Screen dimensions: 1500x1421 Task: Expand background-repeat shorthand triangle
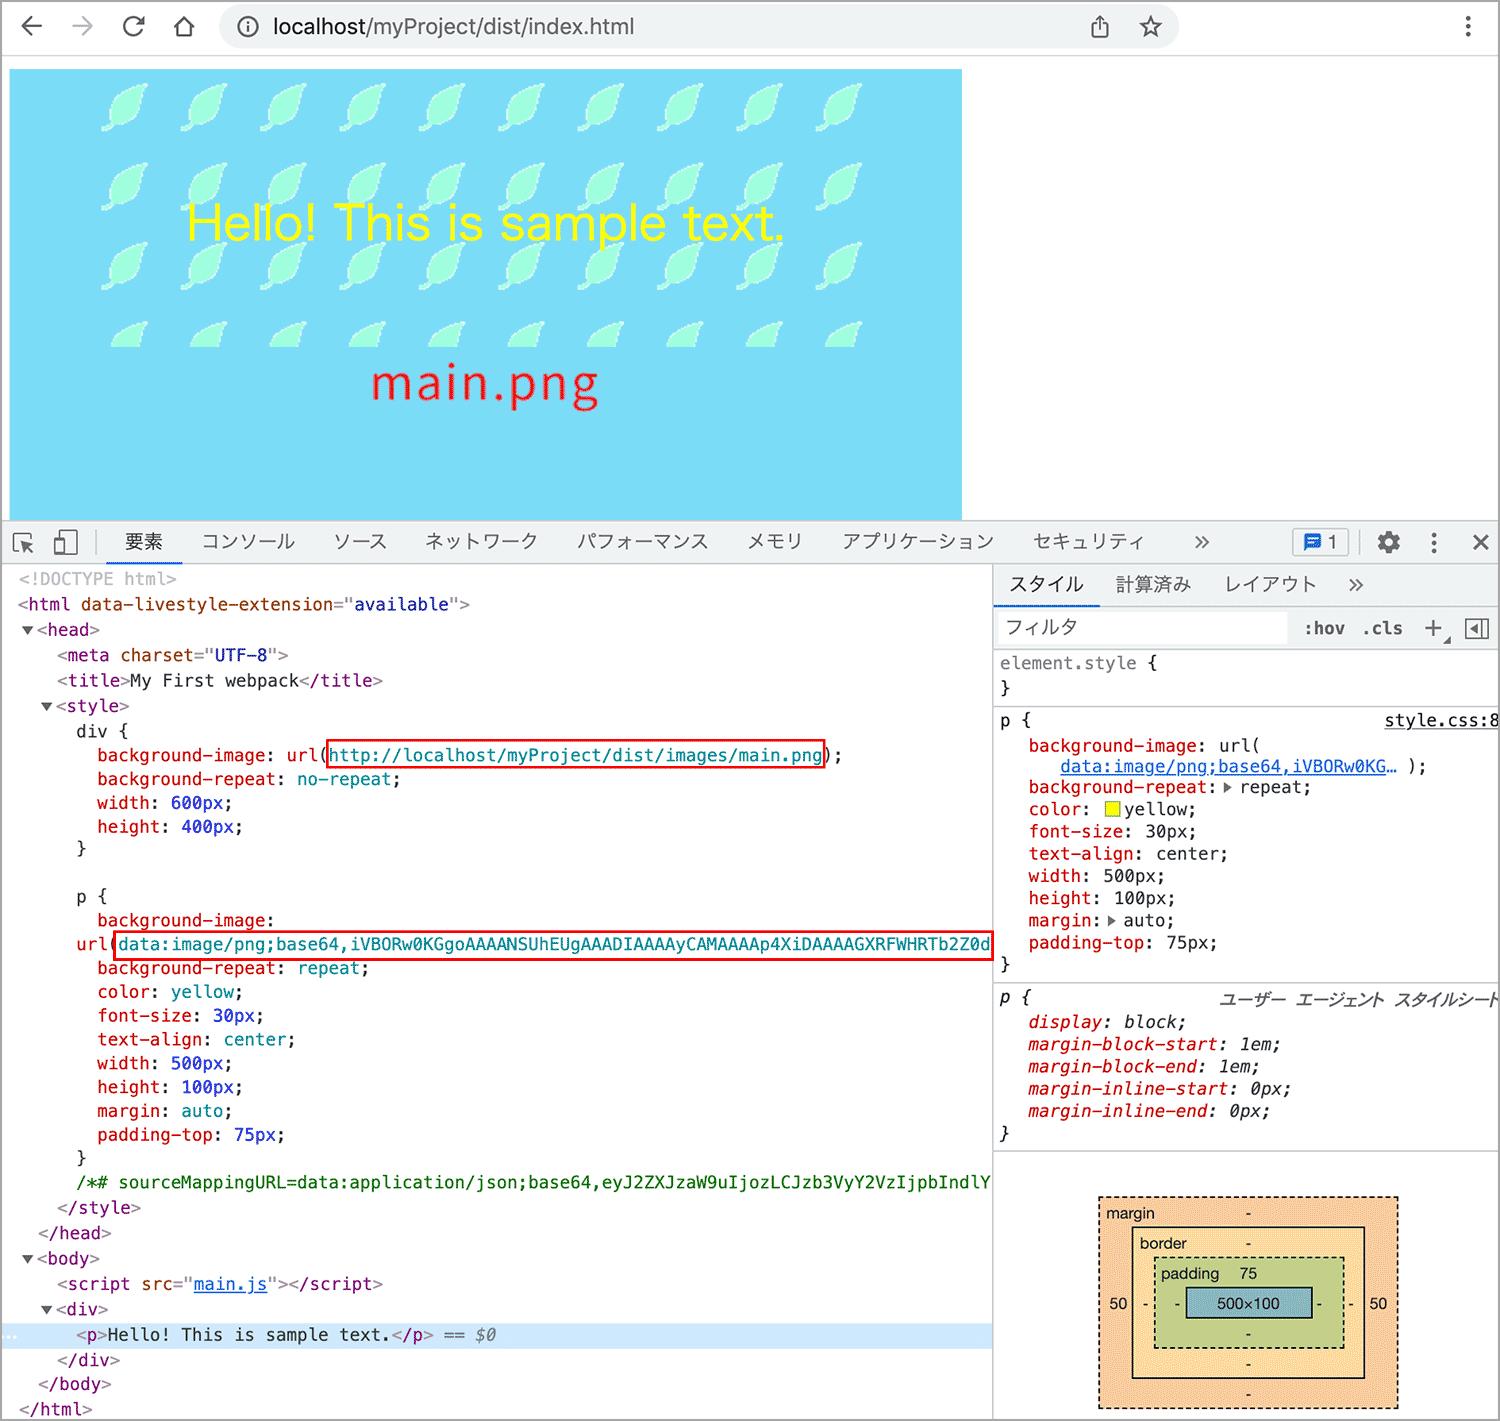[x=1228, y=788]
